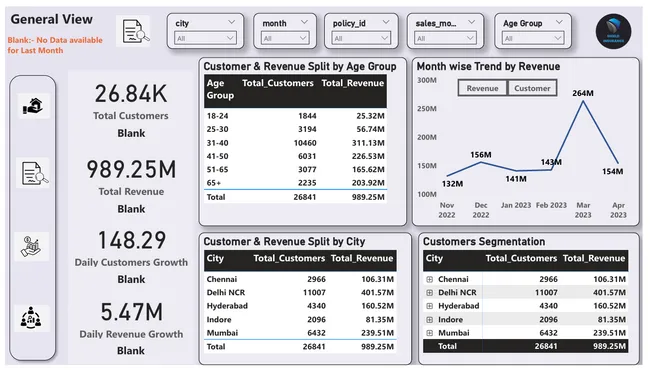This screenshot has height=372, width=650.
Task: Switch the trend chart to Revenue
Action: click(482, 88)
